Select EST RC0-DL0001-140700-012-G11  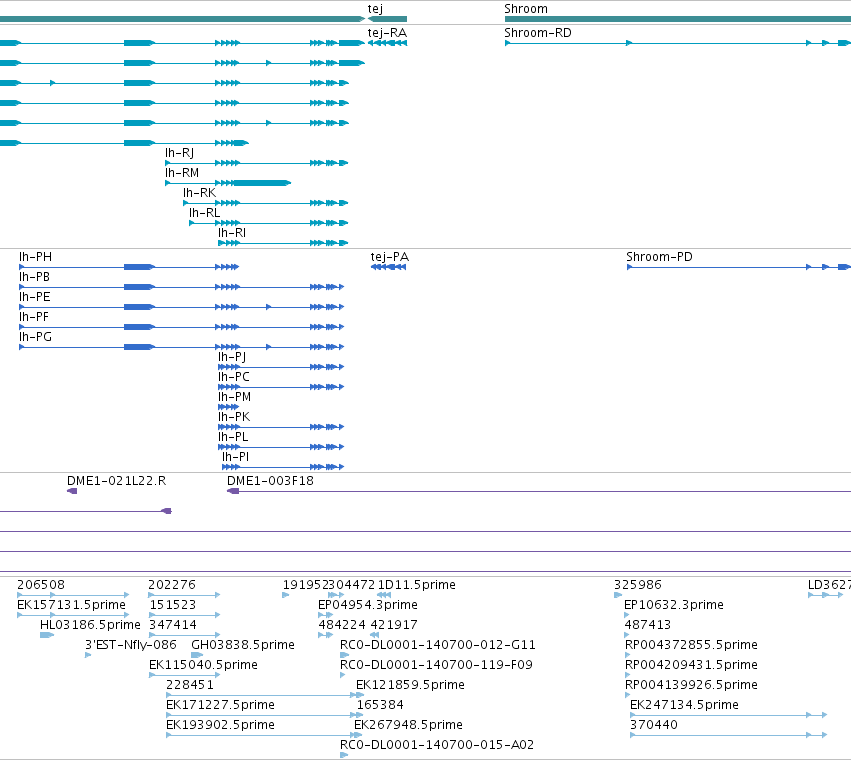point(437,645)
